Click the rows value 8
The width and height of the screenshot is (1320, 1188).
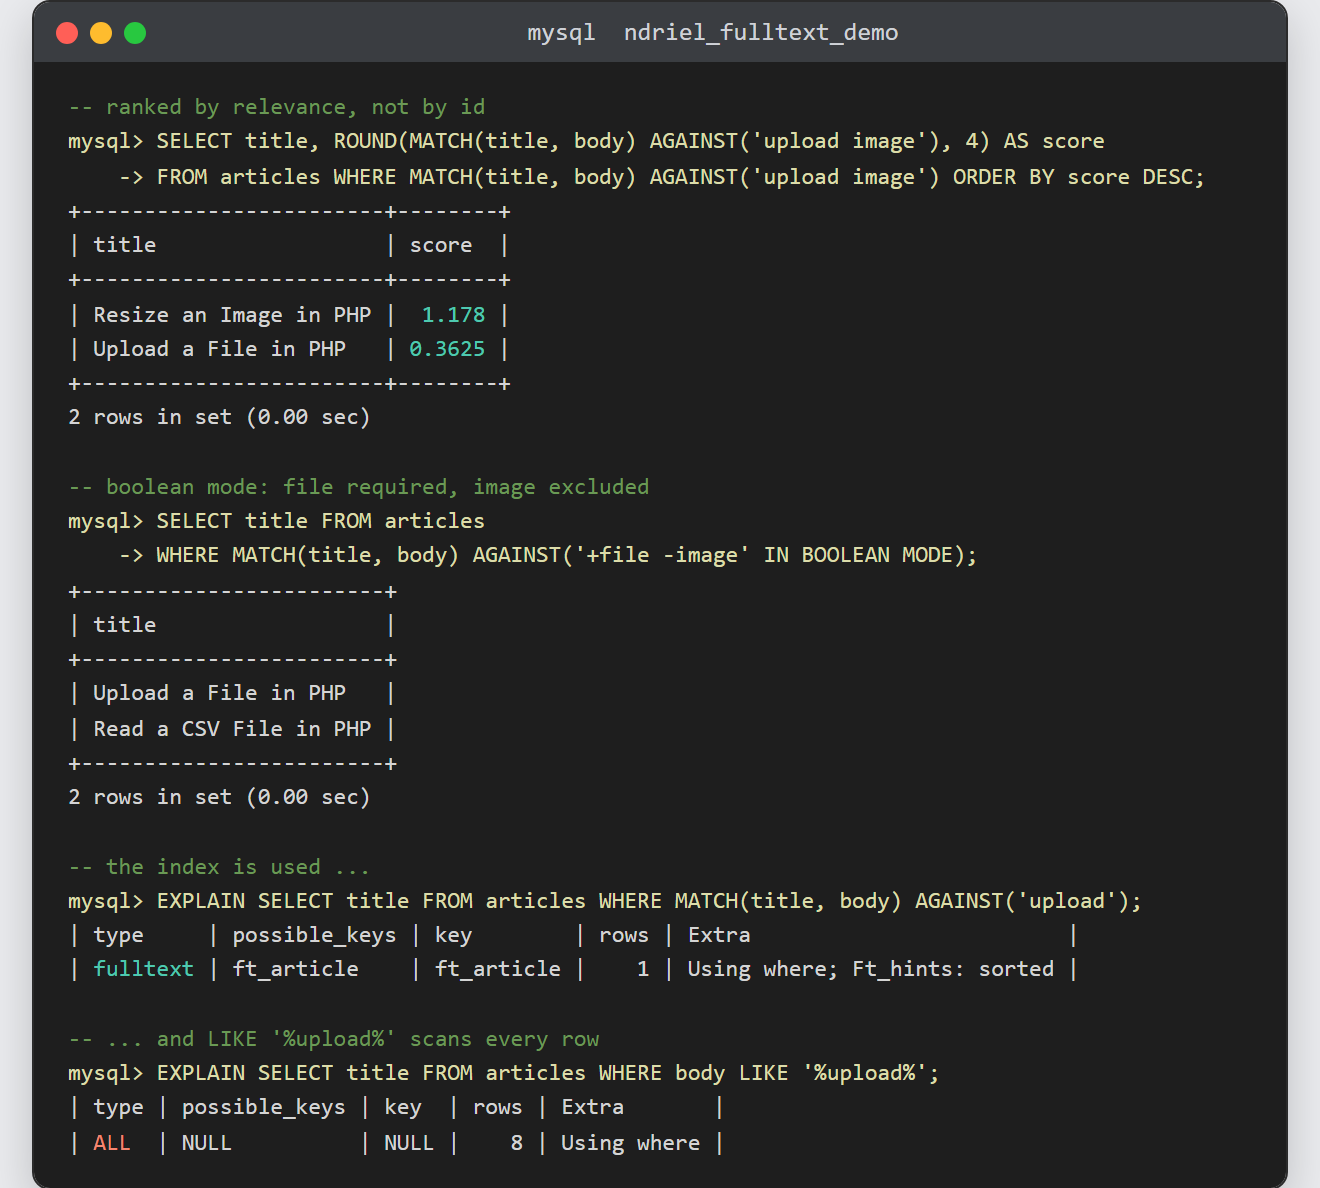516,1143
